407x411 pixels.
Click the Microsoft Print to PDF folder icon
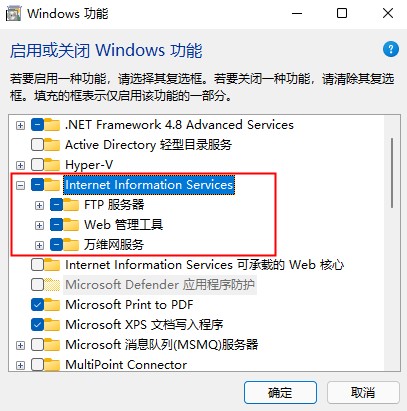point(52,304)
